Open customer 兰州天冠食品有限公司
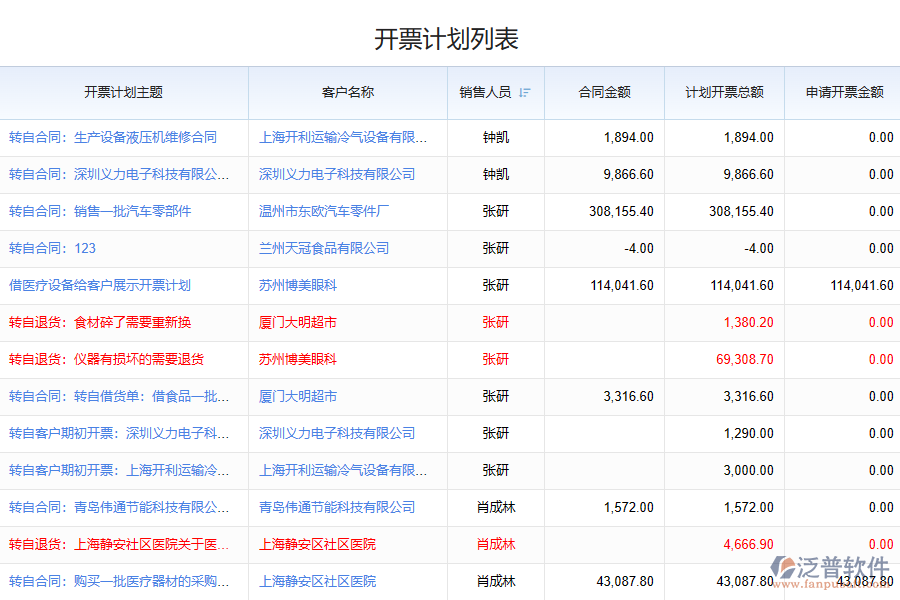Image resolution: width=900 pixels, height=600 pixels. pos(324,249)
